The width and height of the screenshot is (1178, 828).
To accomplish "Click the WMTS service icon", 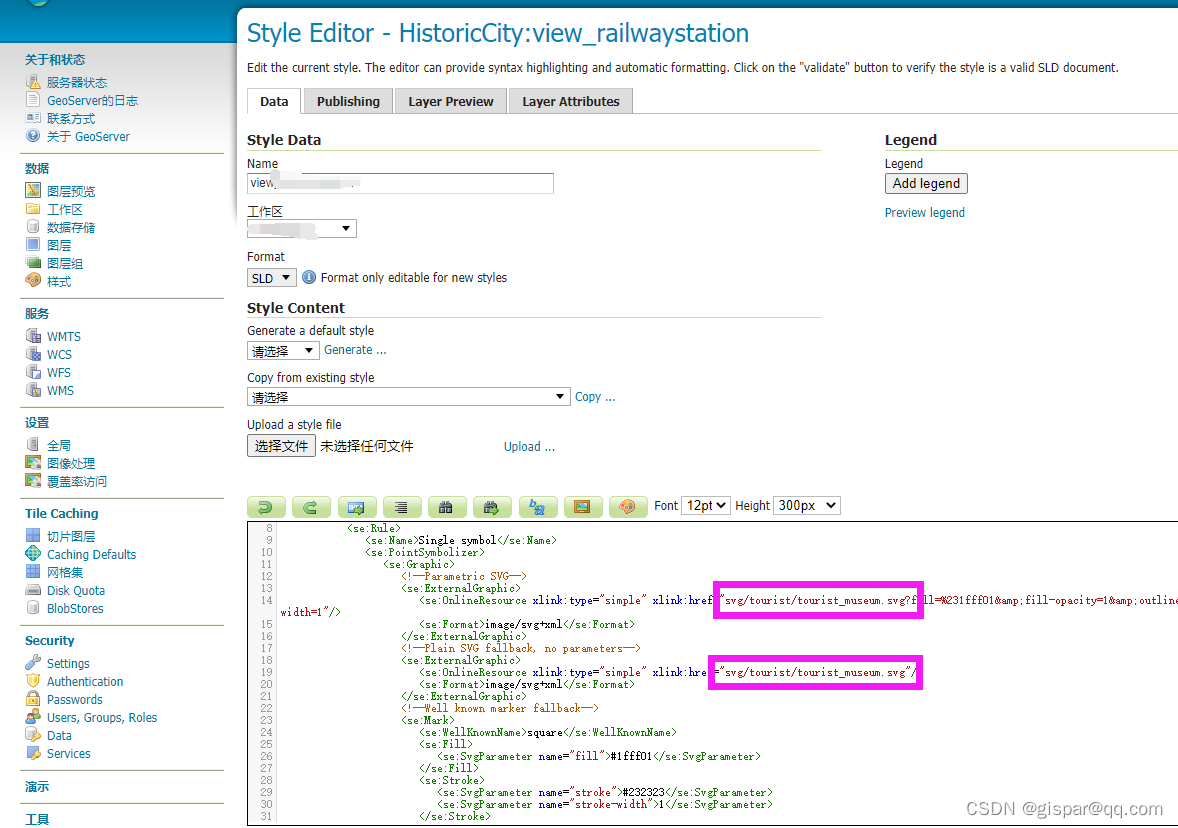I will (33, 336).
